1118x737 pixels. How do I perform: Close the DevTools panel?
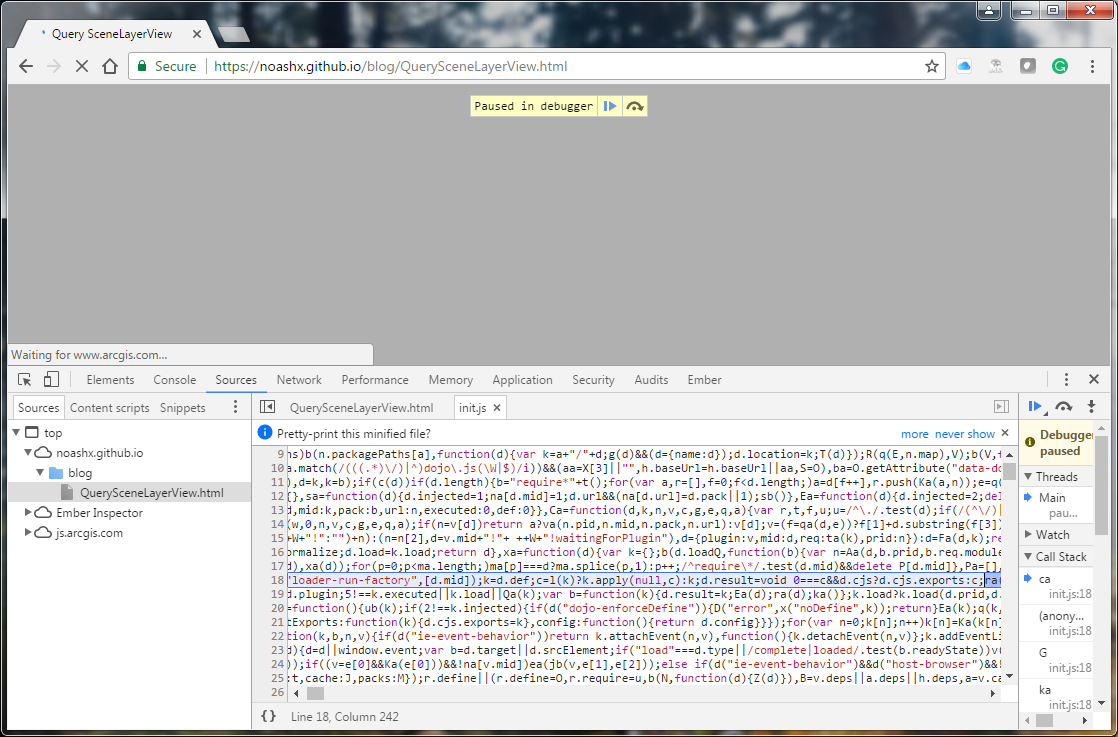coord(1094,380)
